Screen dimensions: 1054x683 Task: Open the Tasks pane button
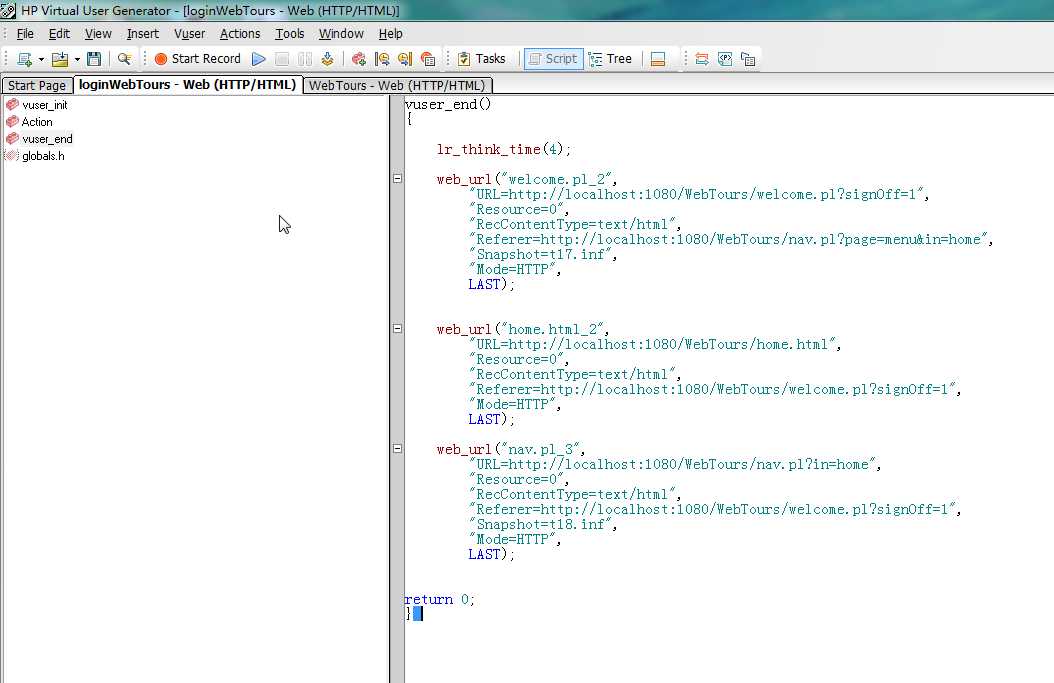pos(481,58)
